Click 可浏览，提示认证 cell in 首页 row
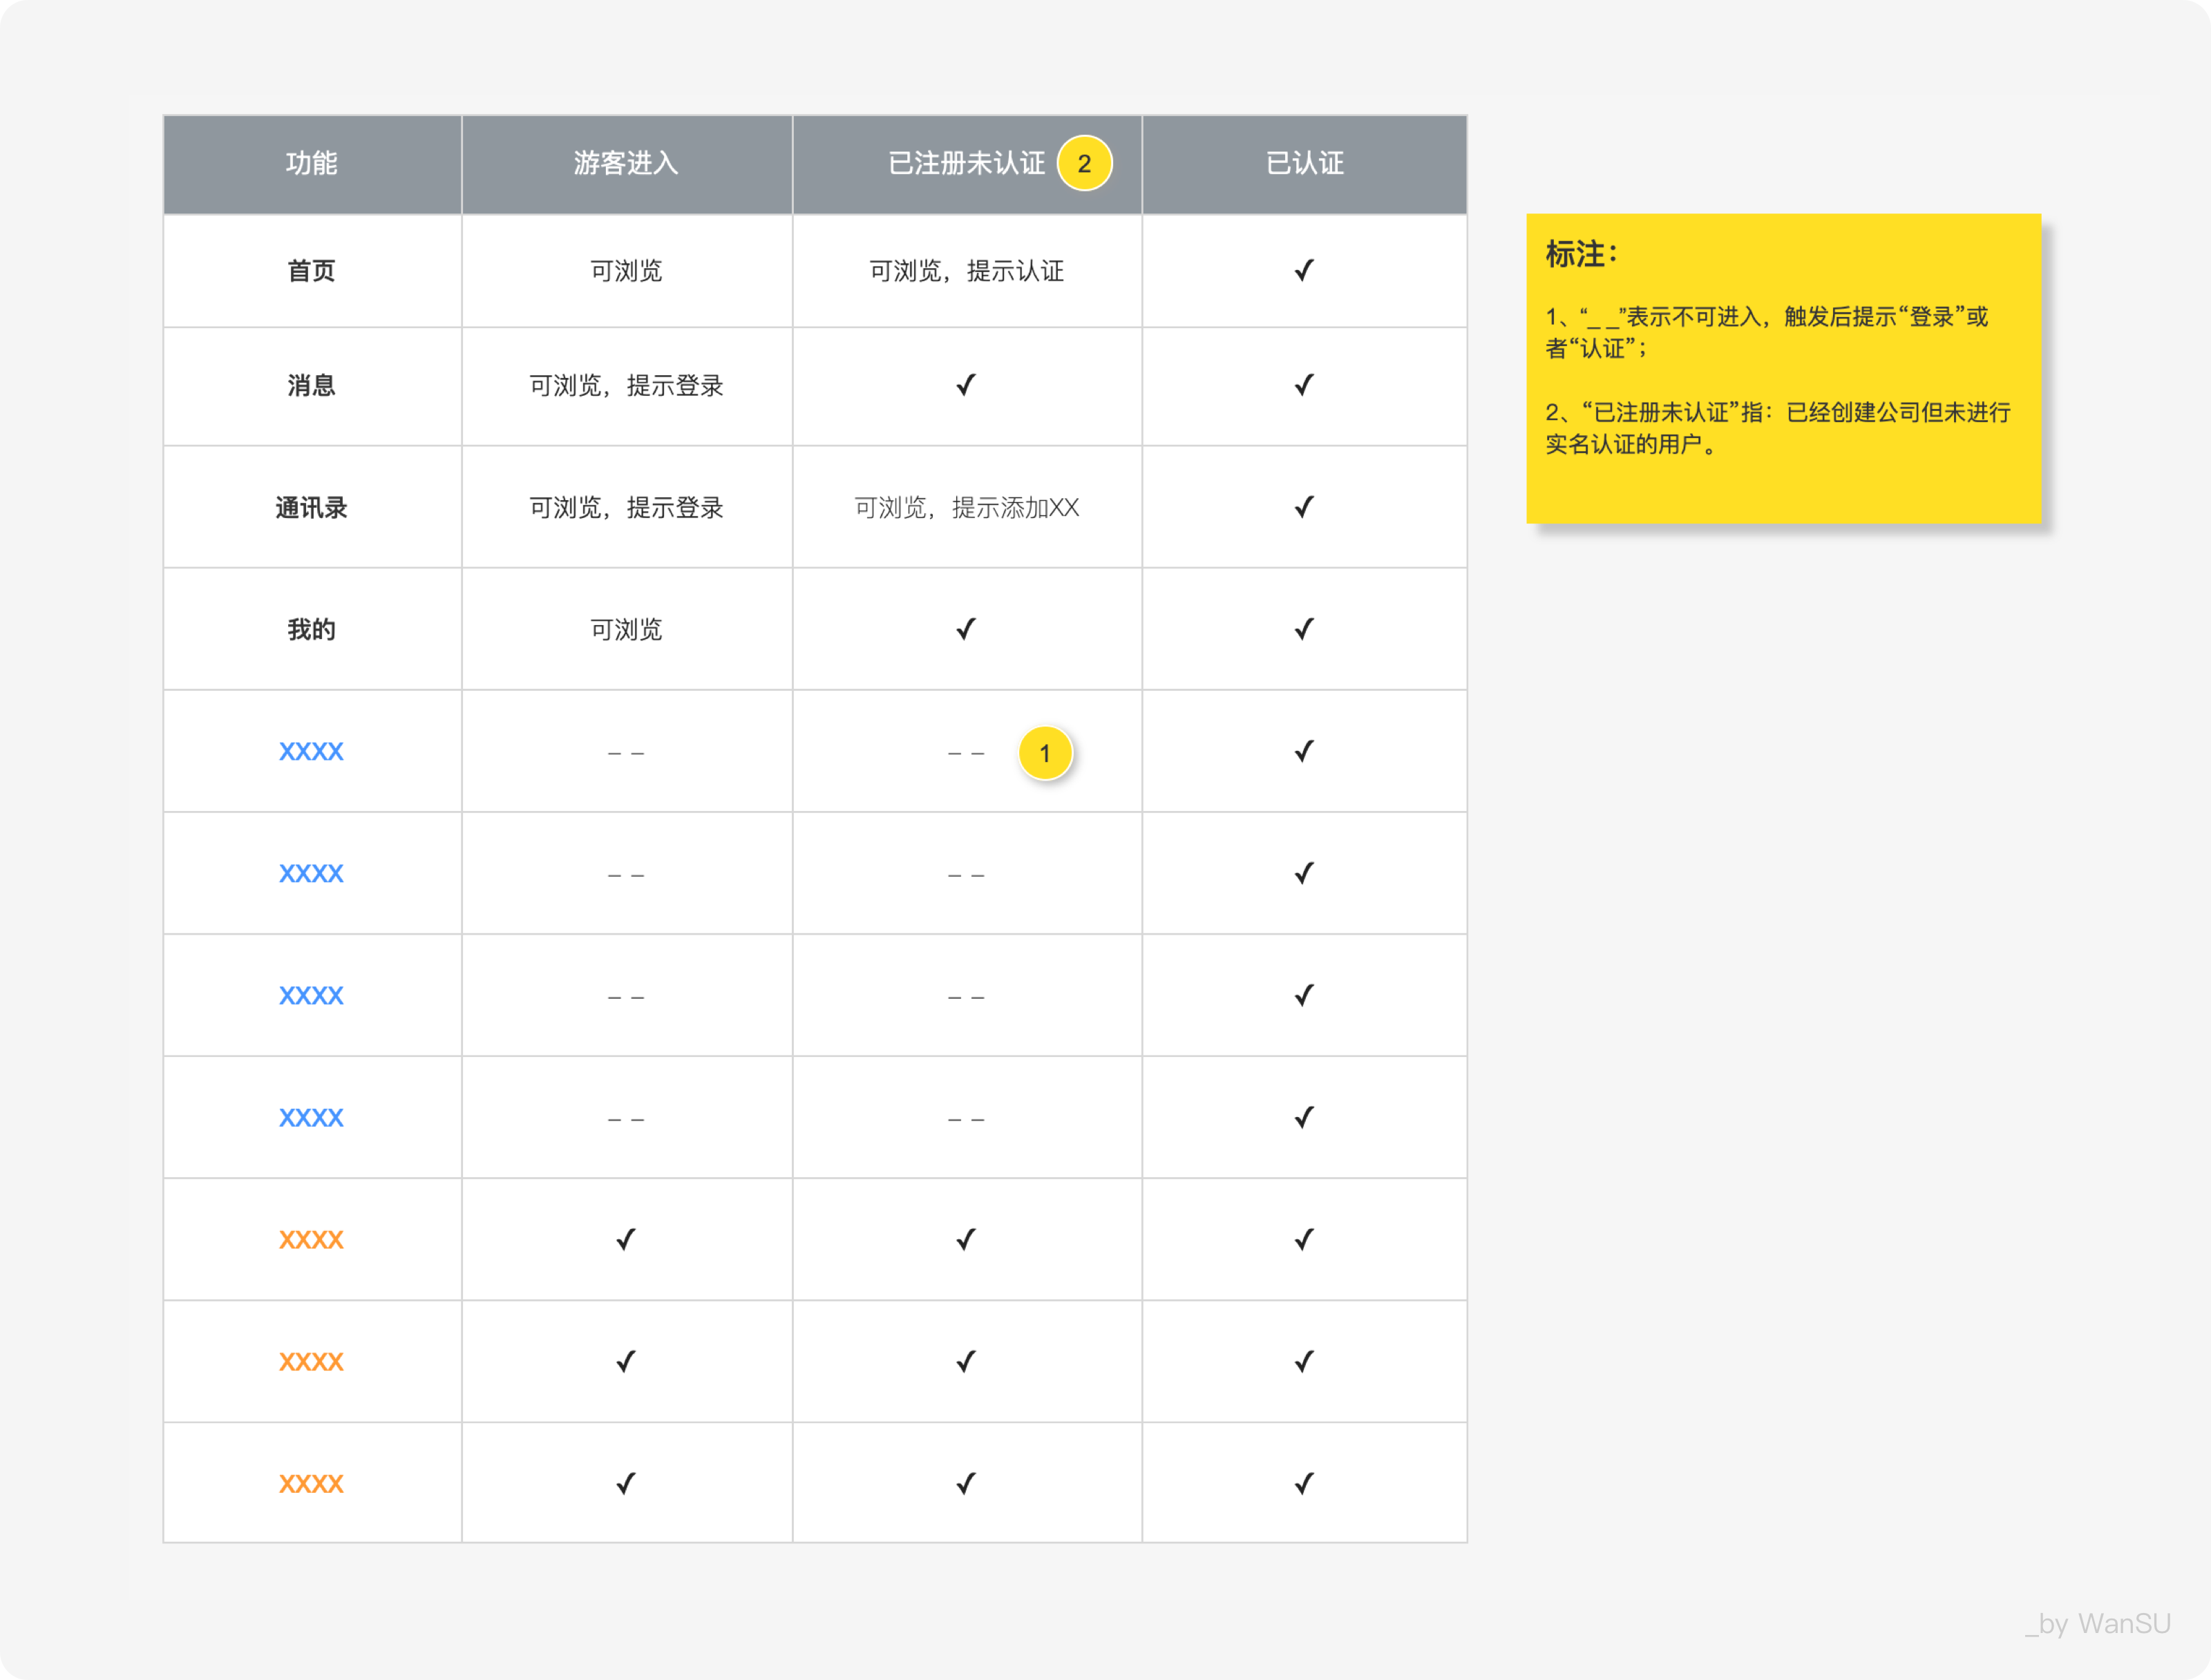2211x1680 pixels. [966, 271]
